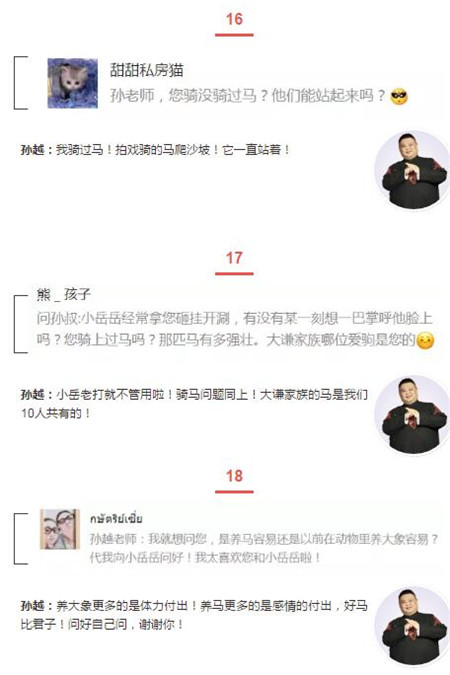The width and height of the screenshot is (450, 675).
Task: Open the username 甜甜私房猫
Action: (147, 70)
